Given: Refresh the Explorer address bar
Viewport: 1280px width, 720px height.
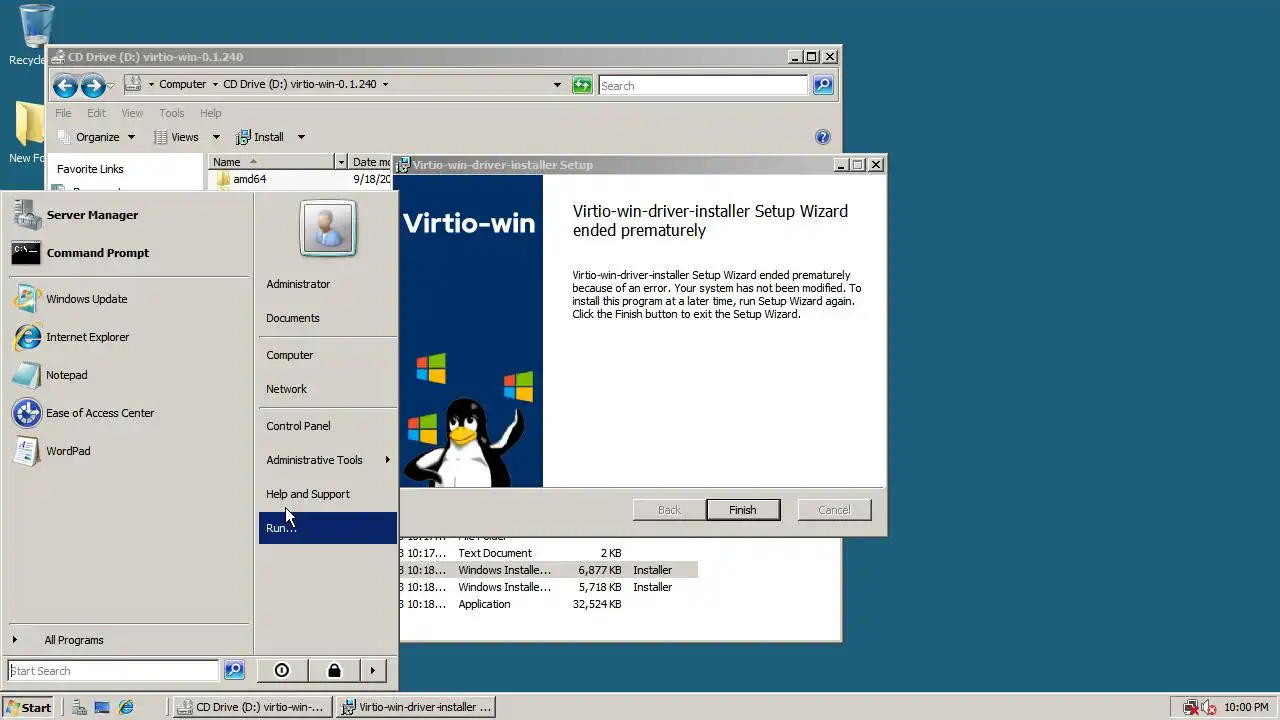Looking at the screenshot, I should [x=582, y=85].
